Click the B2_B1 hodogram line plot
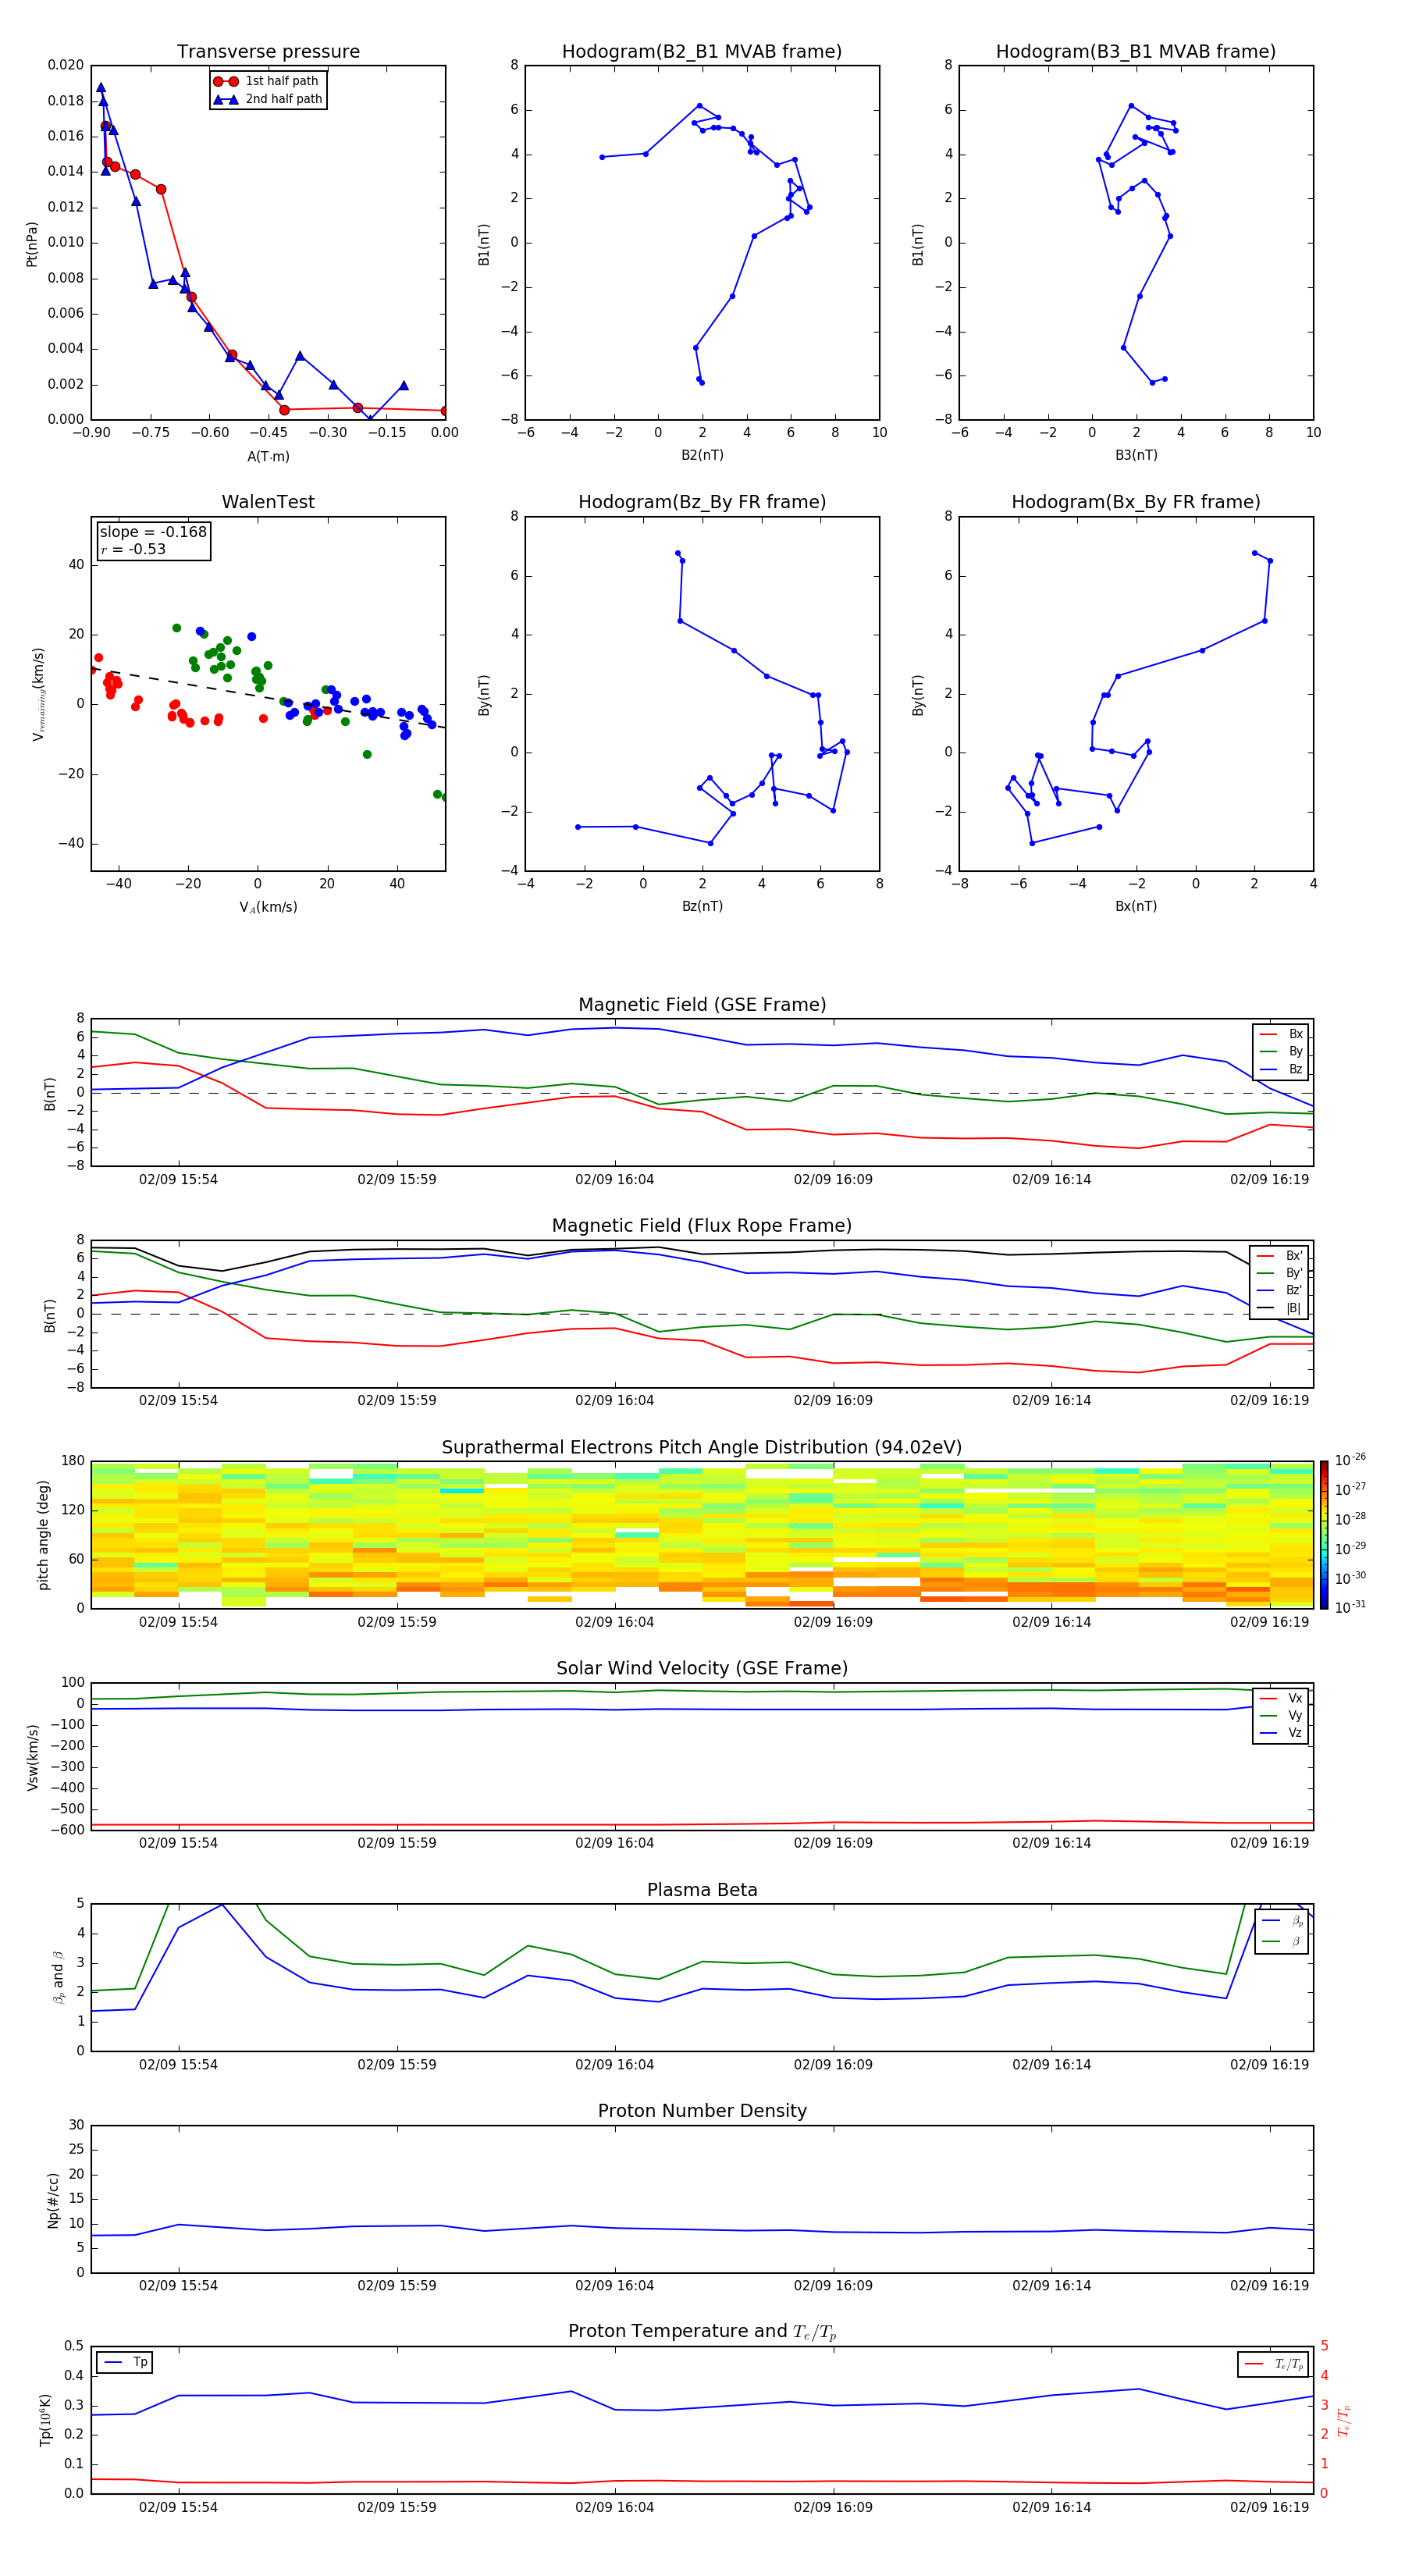Viewport: 1405px width, 2576px height. [702, 243]
